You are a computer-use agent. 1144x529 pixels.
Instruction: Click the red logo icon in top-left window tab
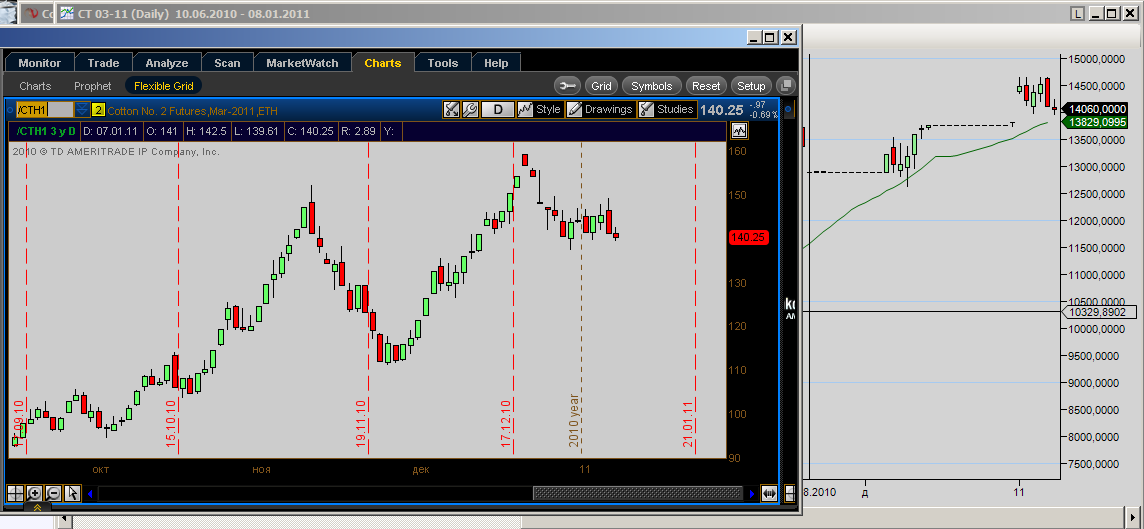click(31, 13)
